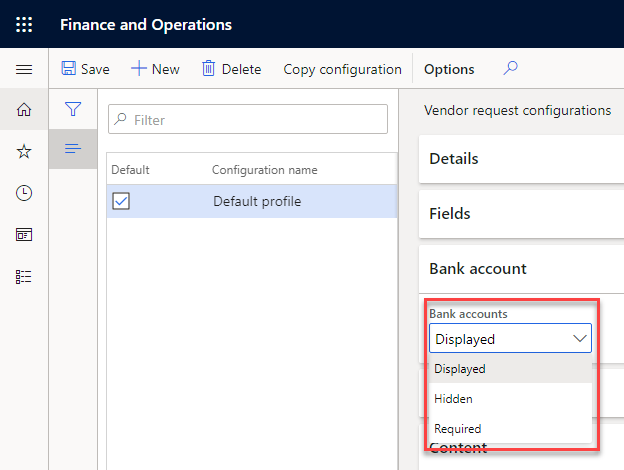Choose Required in the dropdown list
Image resolution: width=624 pixels, height=470 pixels.
(510, 429)
